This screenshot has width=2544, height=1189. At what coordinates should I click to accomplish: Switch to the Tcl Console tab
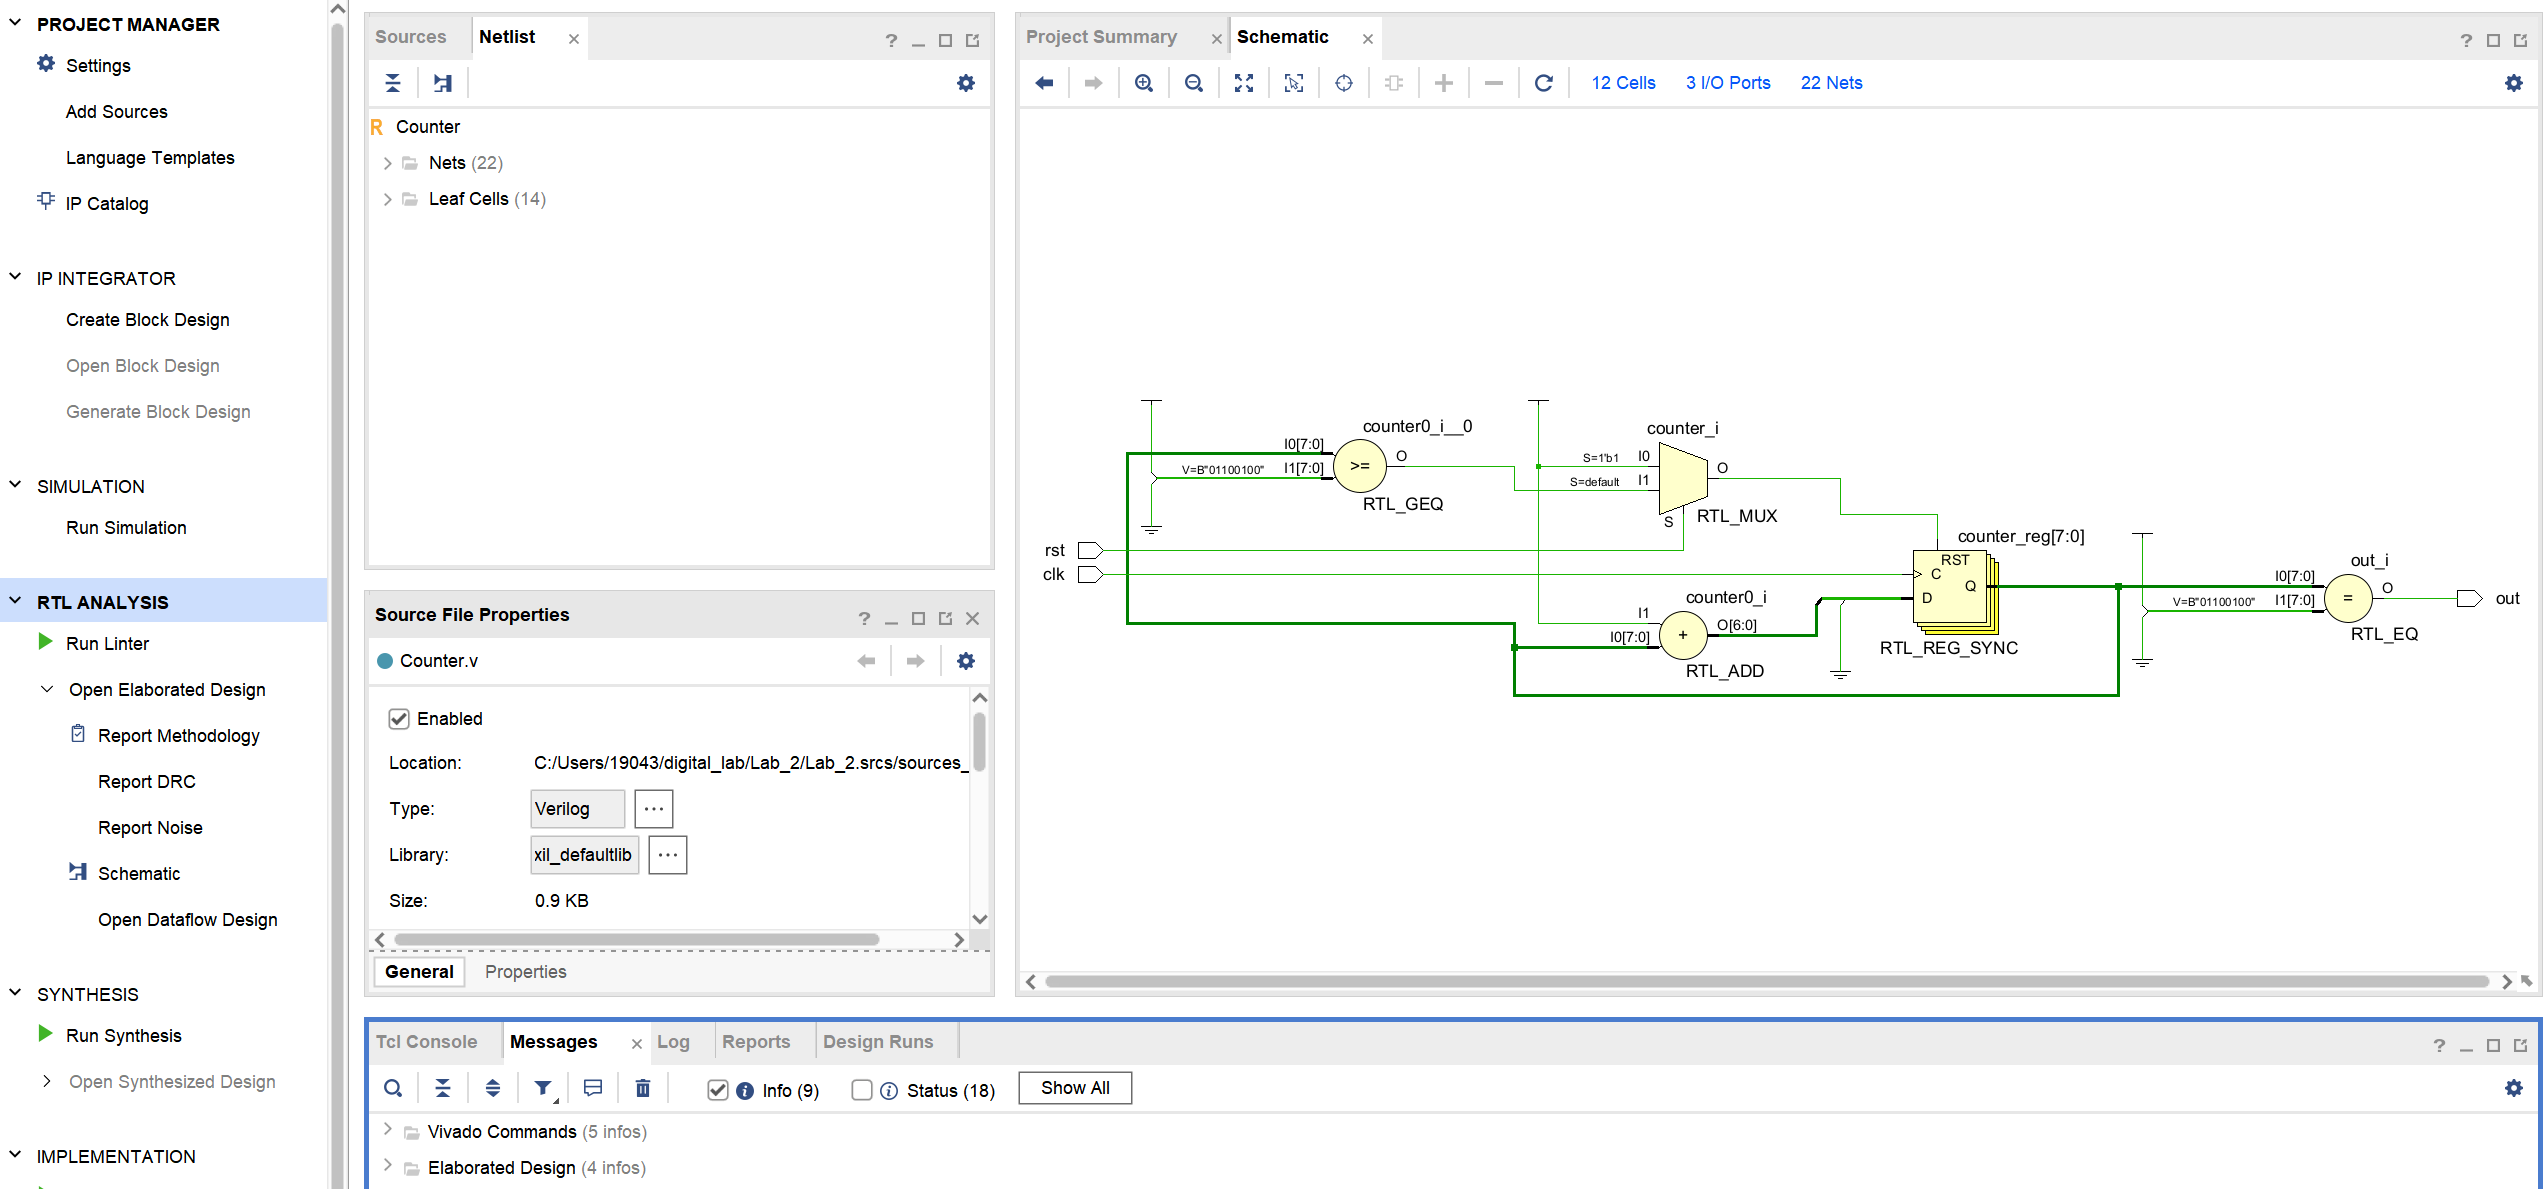tap(426, 1041)
